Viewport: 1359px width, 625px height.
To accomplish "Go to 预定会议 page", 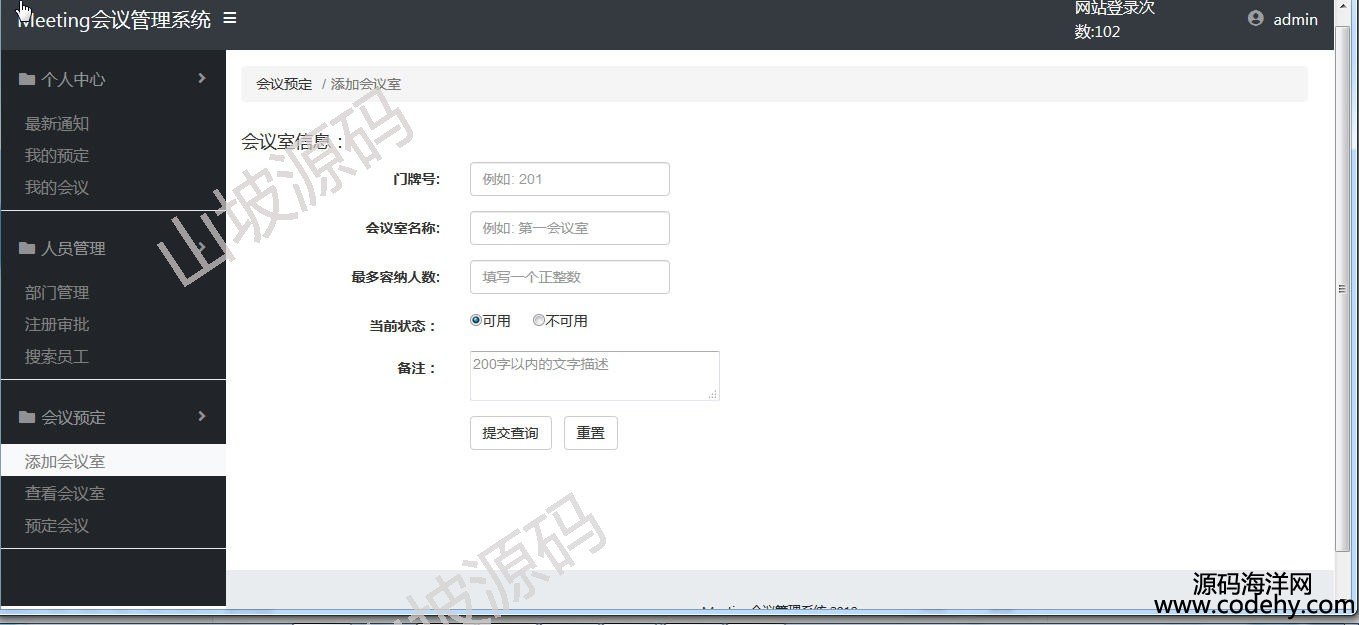I will click(x=57, y=525).
